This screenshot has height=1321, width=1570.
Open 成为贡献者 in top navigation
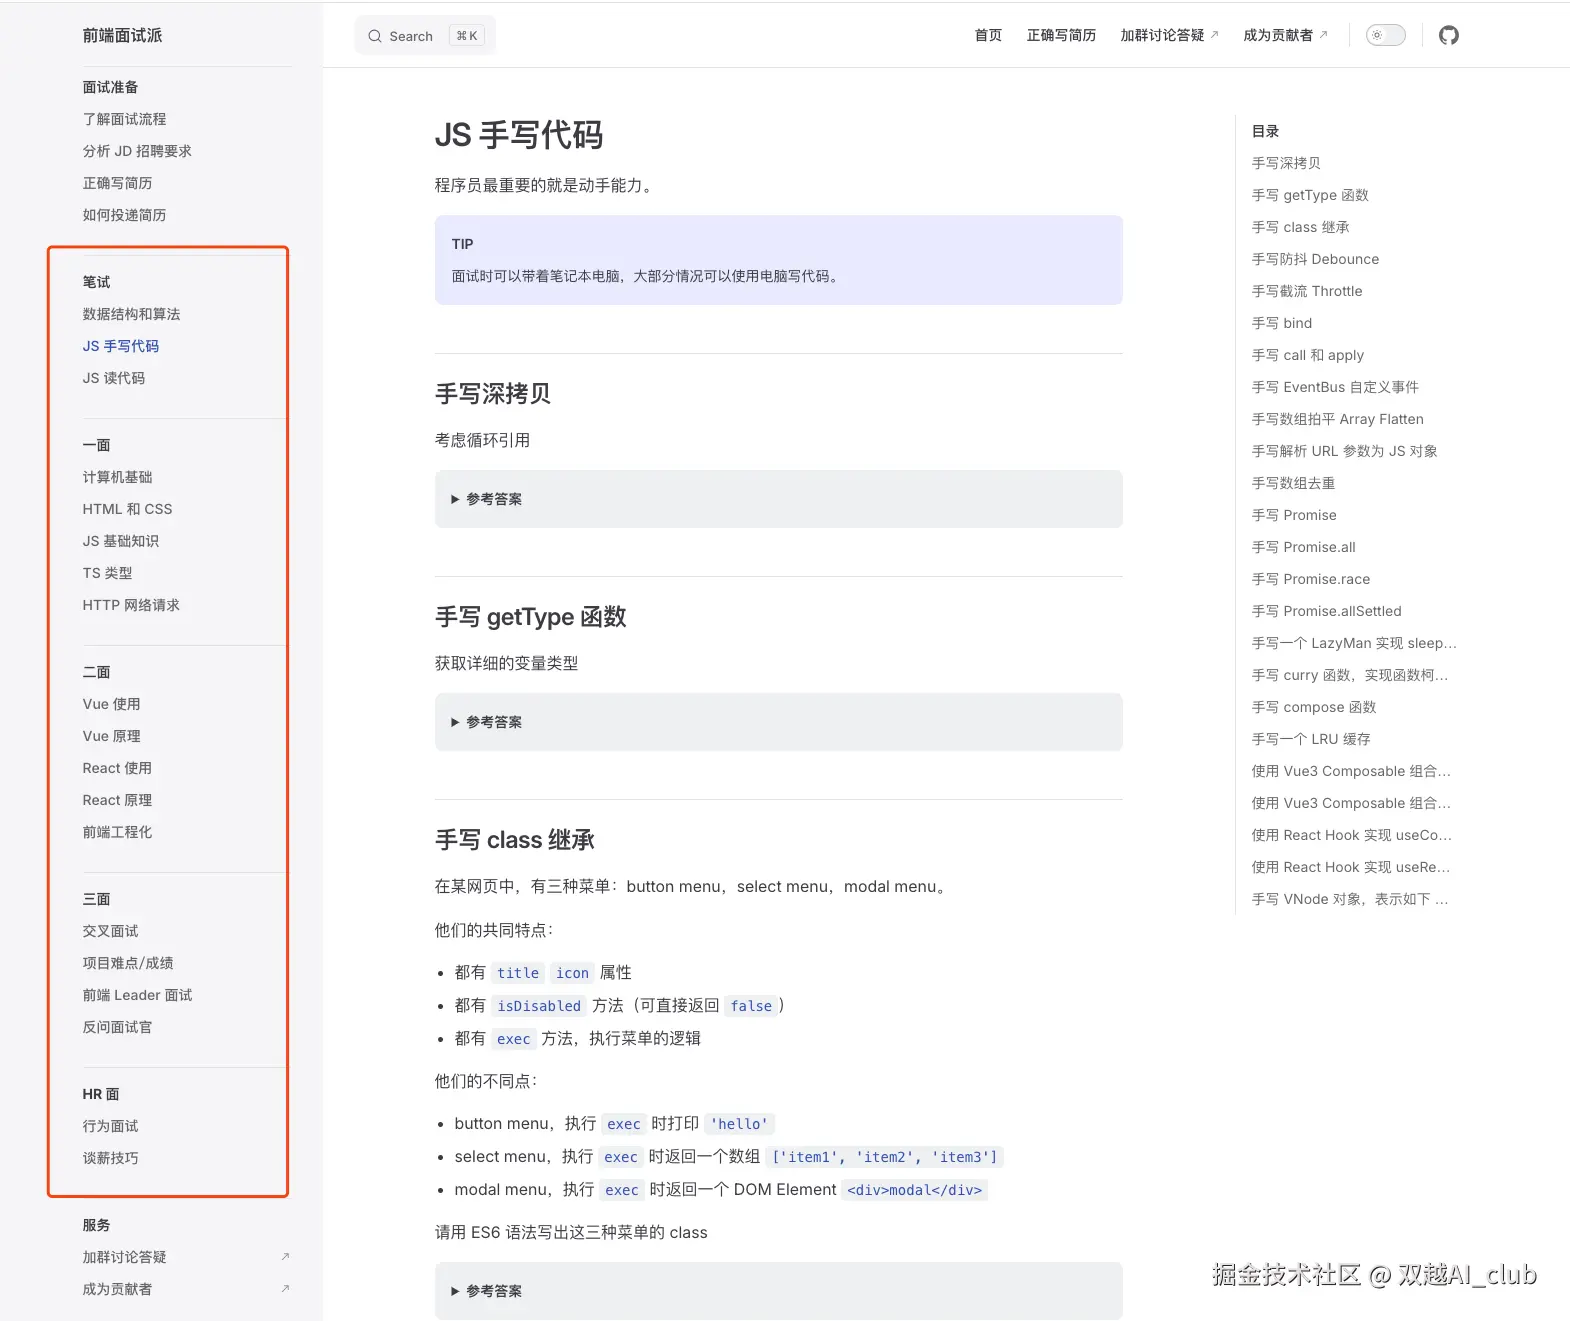[1285, 35]
